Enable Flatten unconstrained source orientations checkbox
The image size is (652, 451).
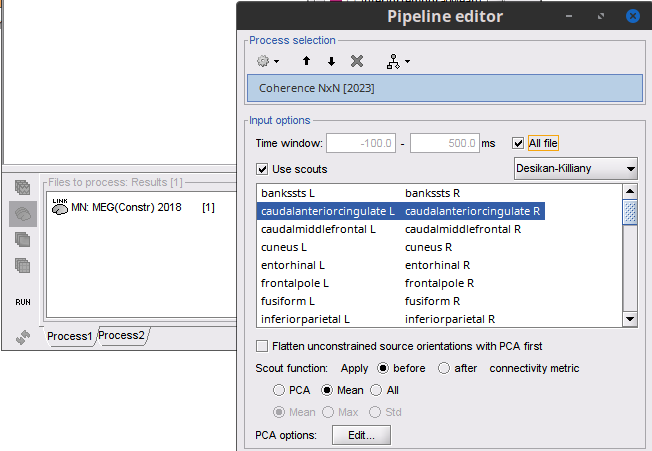pos(263,346)
